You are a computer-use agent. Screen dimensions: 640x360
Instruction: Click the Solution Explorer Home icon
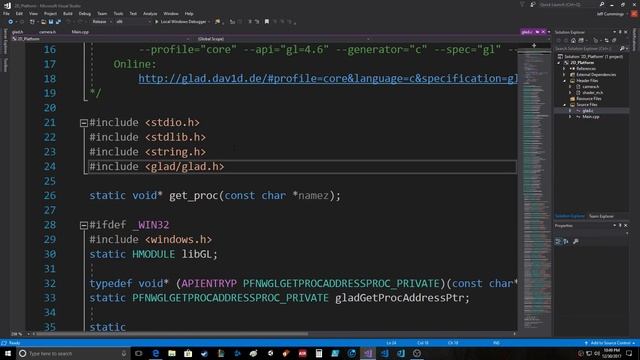(573, 40)
